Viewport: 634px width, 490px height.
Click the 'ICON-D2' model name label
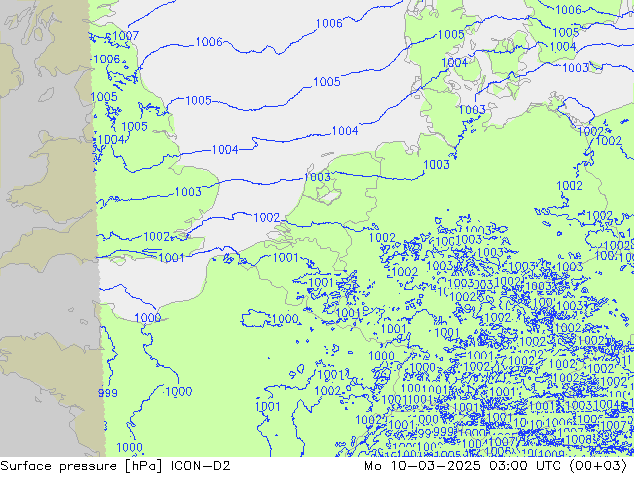pos(201,466)
